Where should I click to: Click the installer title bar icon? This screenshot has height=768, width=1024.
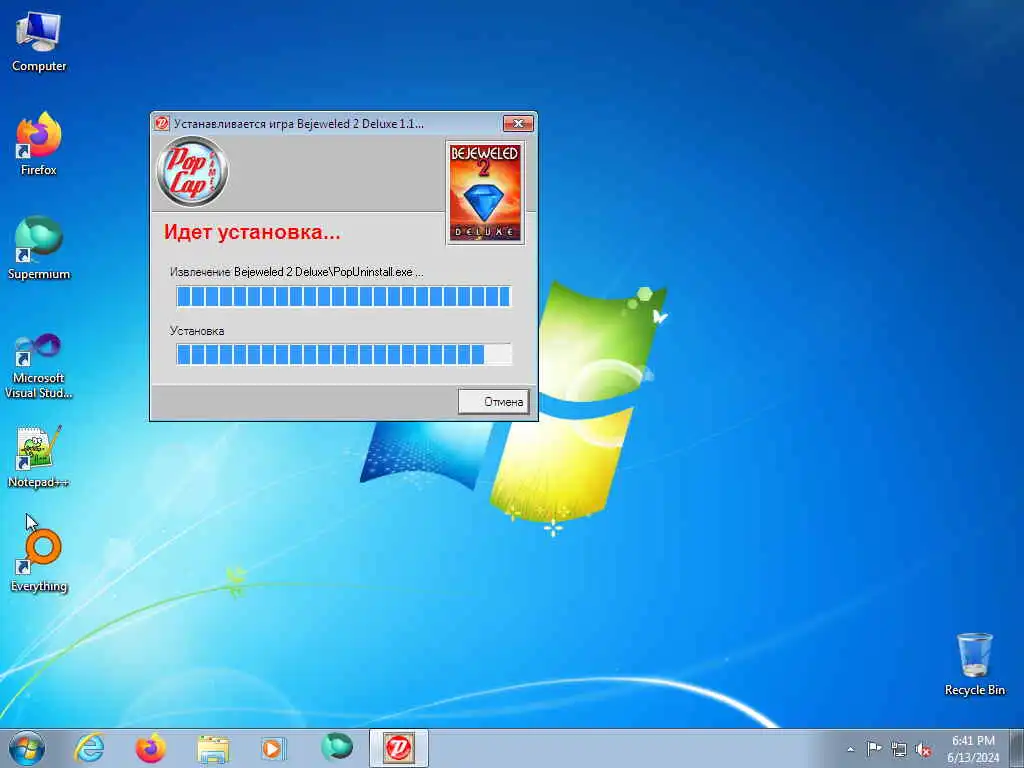[x=162, y=123]
